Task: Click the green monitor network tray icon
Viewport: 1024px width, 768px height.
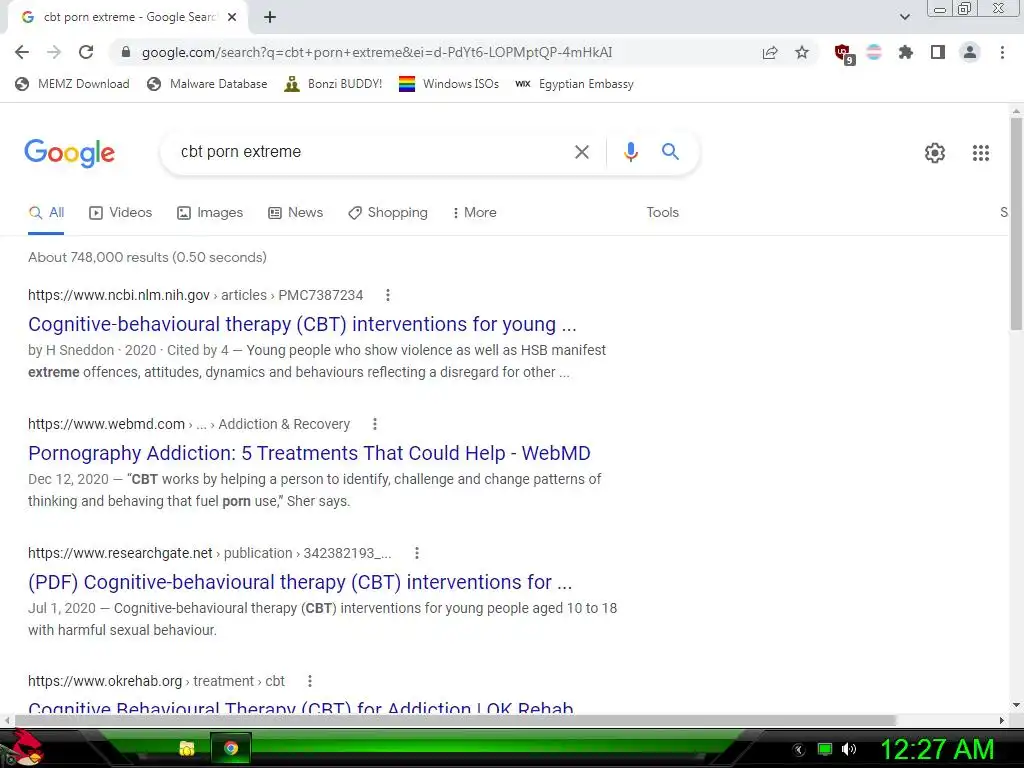Action: tap(825, 749)
